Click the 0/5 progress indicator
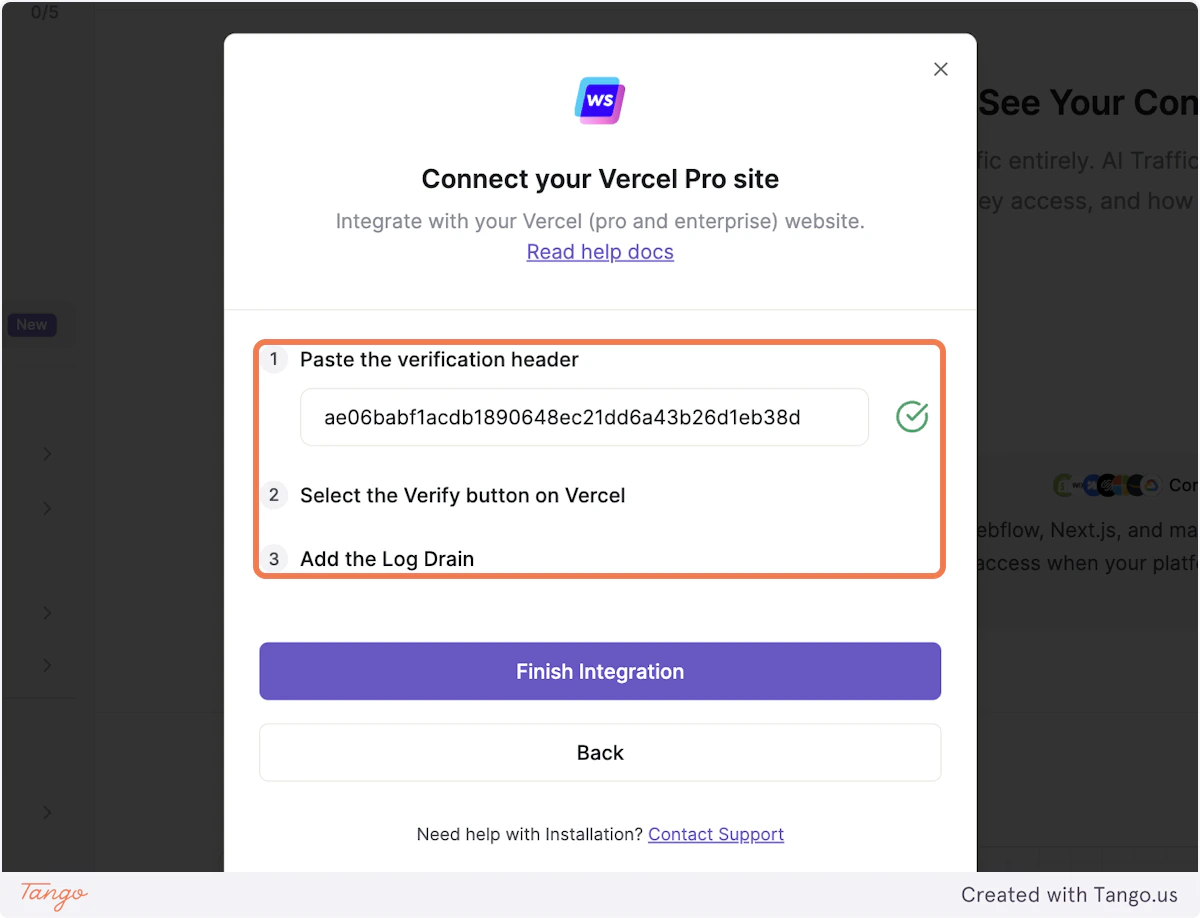This screenshot has width=1200, height=918. 44,13
